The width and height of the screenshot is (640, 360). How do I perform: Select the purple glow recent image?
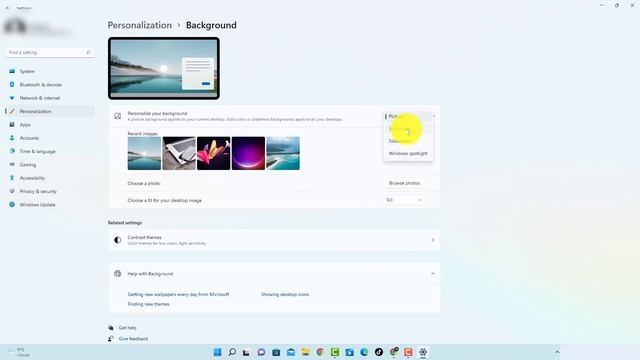248,153
